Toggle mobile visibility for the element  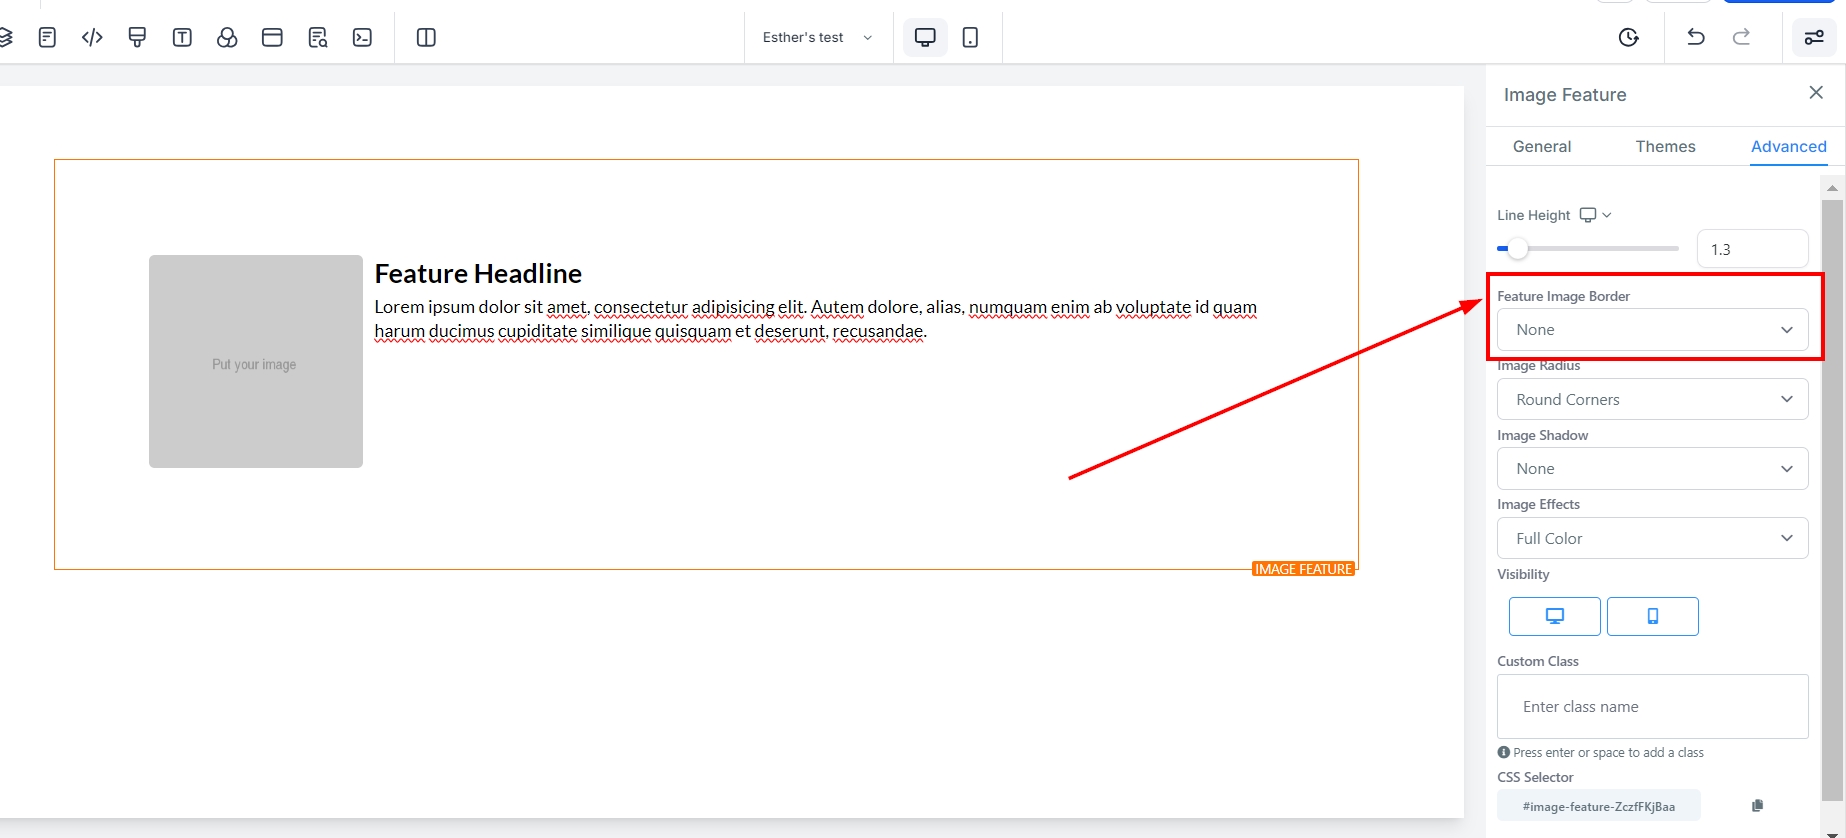(x=1652, y=616)
